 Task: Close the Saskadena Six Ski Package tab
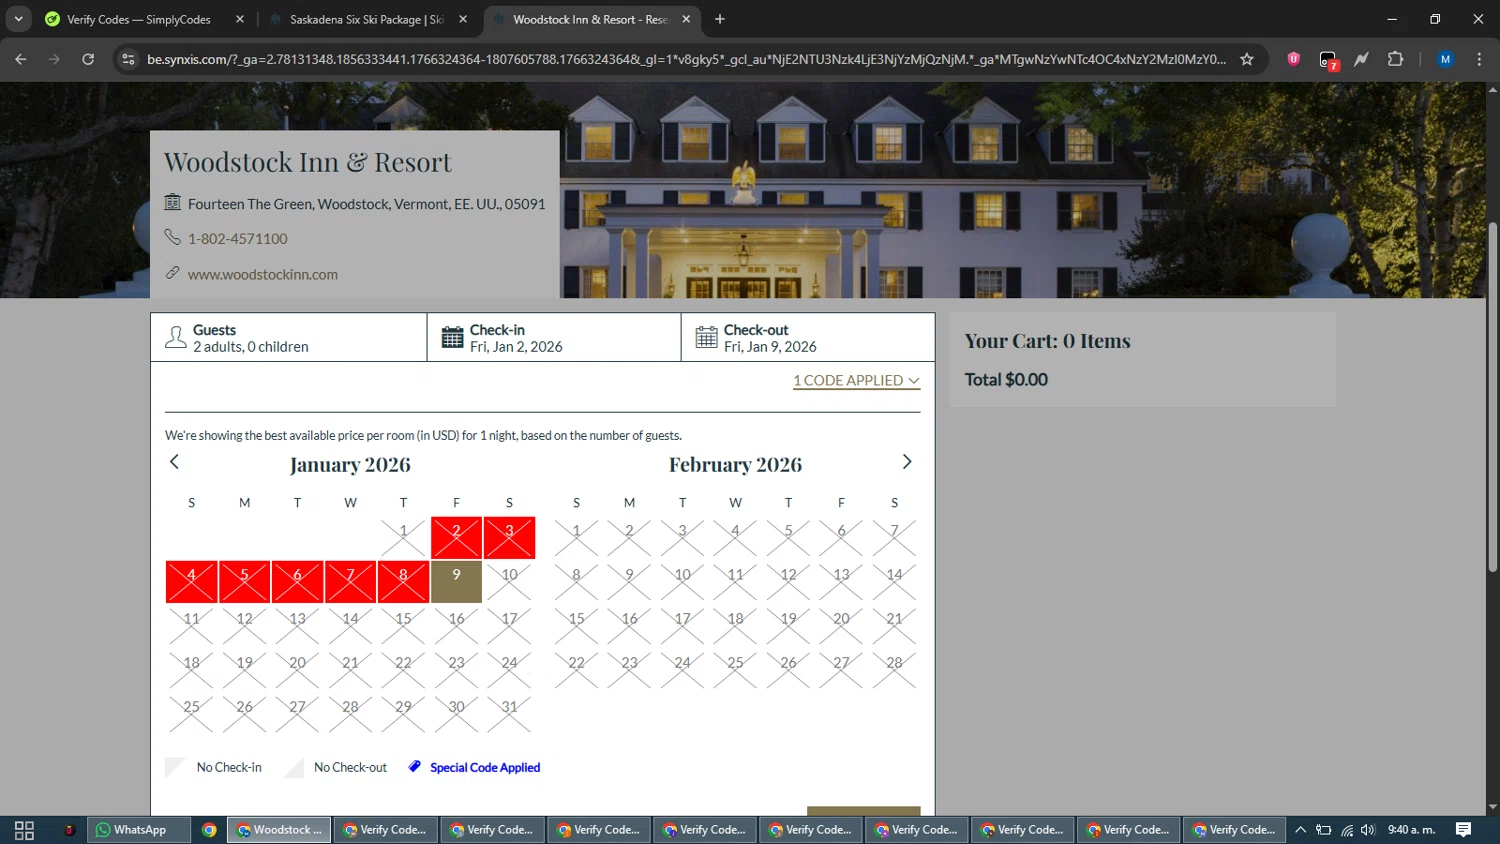click(x=463, y=19)
